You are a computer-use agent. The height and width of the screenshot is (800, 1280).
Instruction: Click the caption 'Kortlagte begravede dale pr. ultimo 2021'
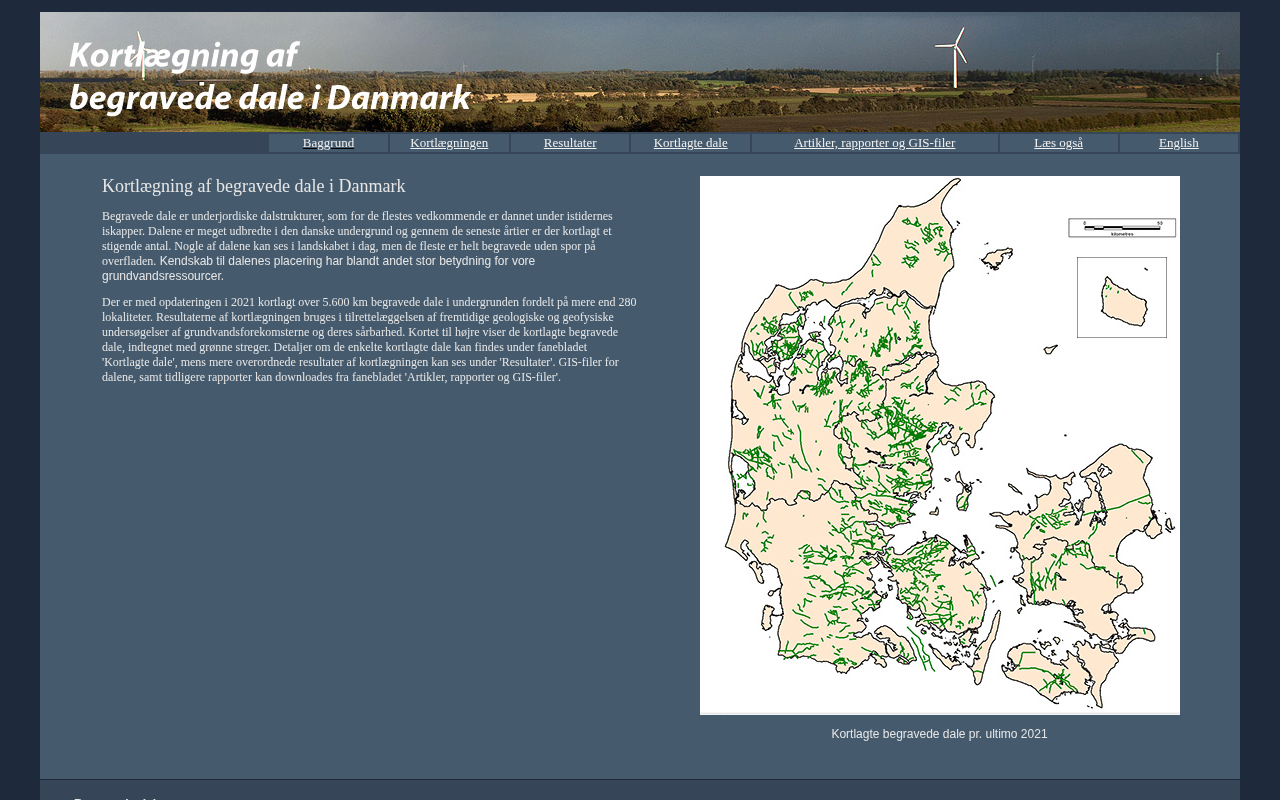(939, 734)
